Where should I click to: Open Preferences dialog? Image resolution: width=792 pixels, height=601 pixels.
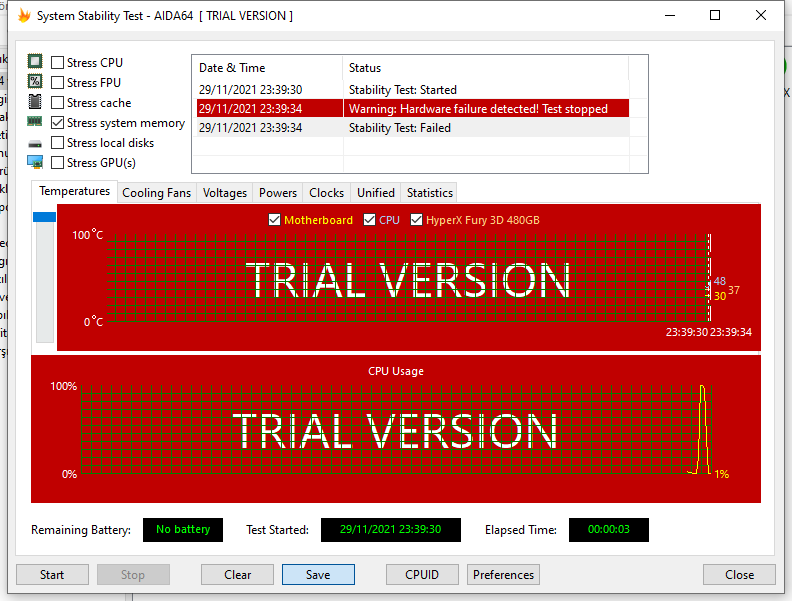point(503,575)
